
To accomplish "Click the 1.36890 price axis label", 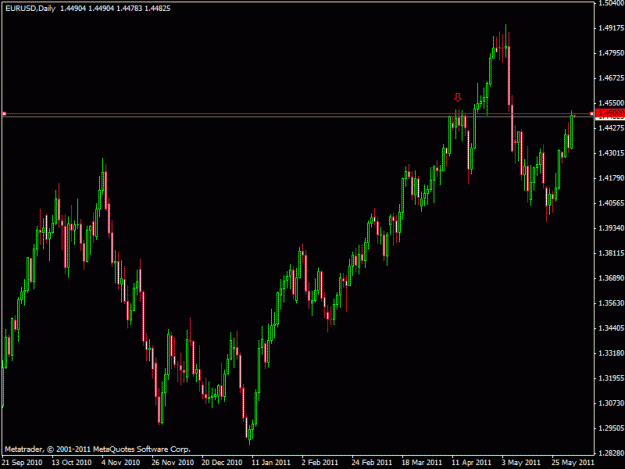I will coord(611,278).
